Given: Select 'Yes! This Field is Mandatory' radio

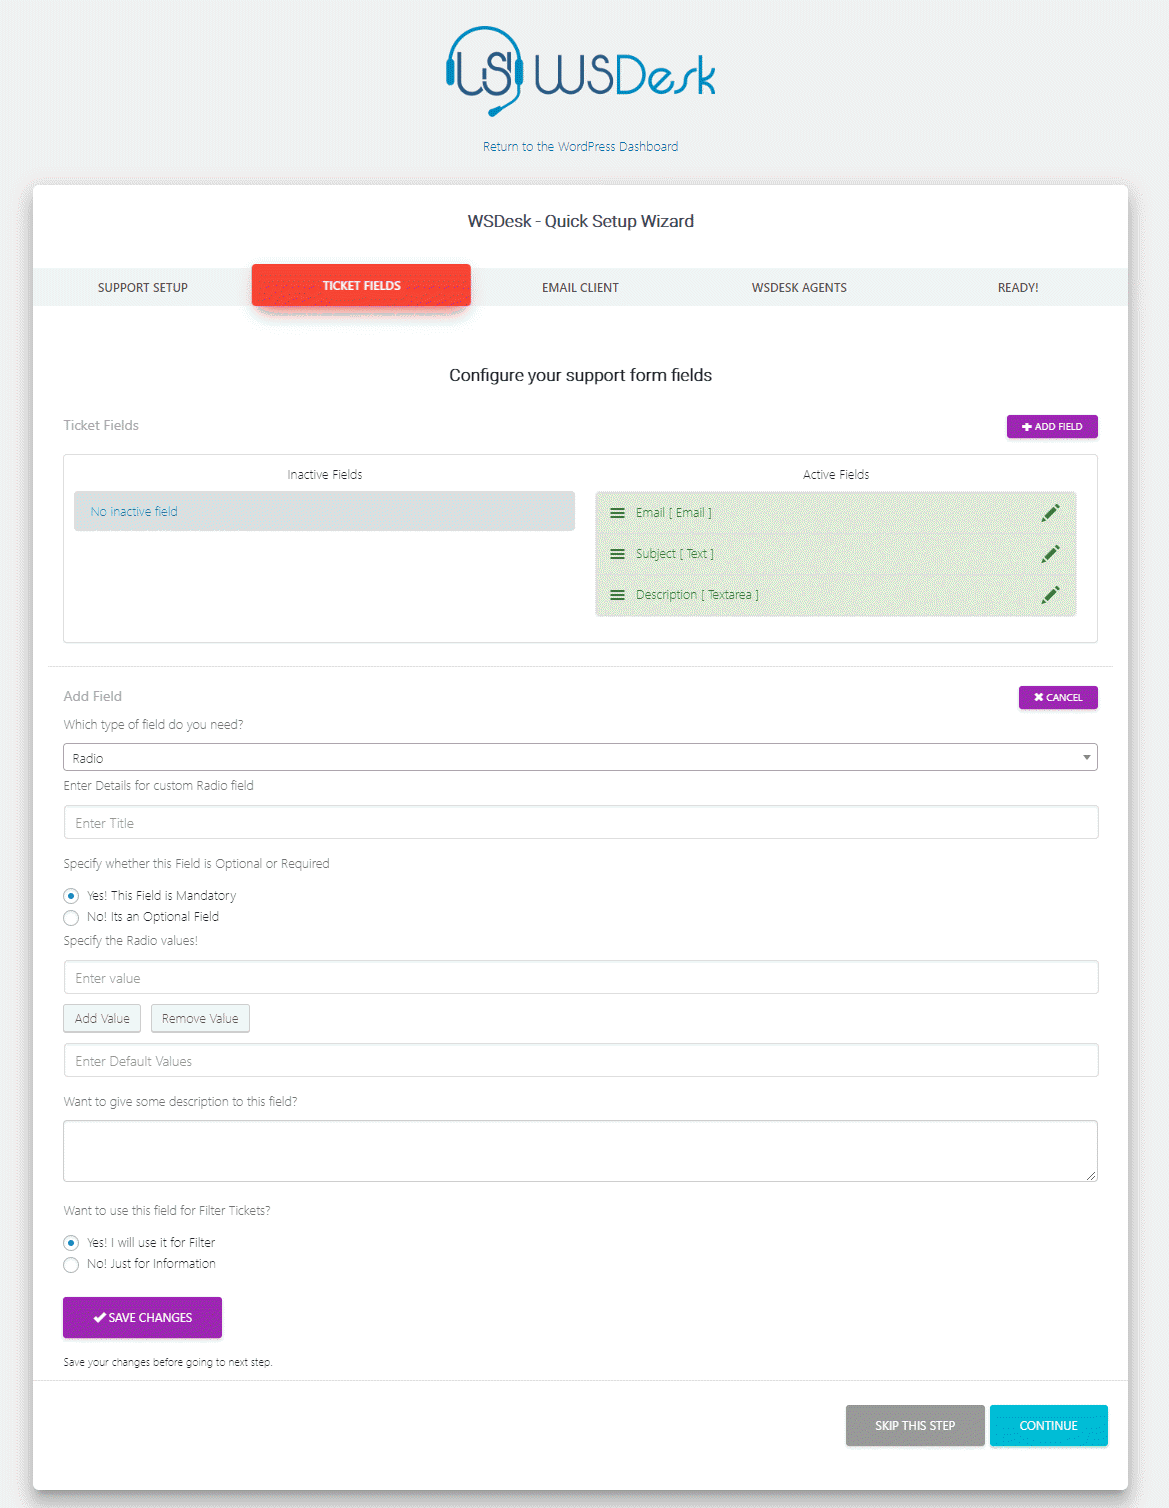Looking at the screenshot, I should (71, 896).
